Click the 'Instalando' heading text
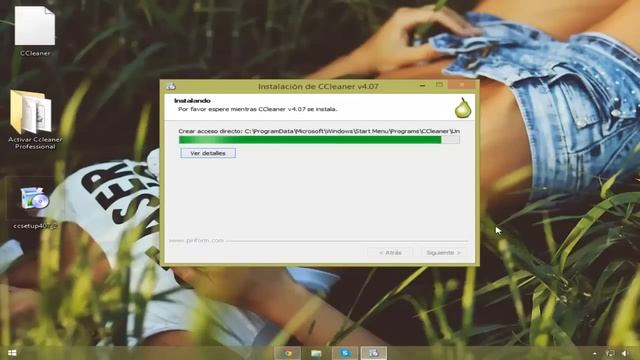The image size is (640, 360). [x=192, y=100]
